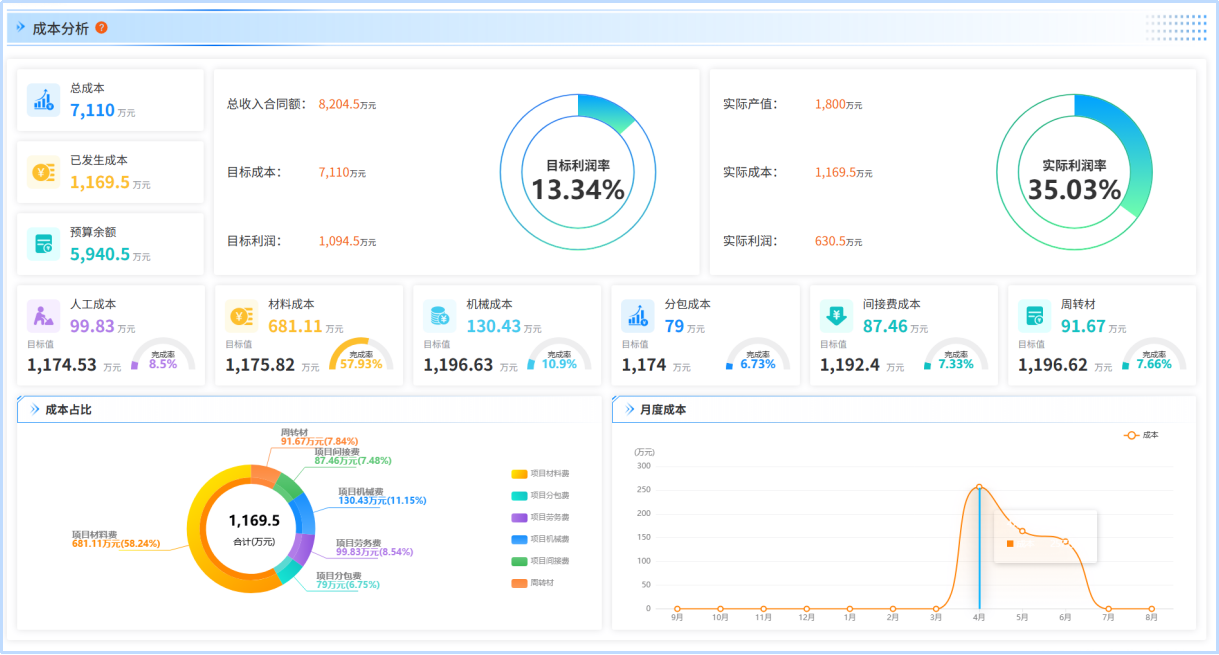Click the 实际产值 value 1,800

pyautogui.click(x=830, y=104)
